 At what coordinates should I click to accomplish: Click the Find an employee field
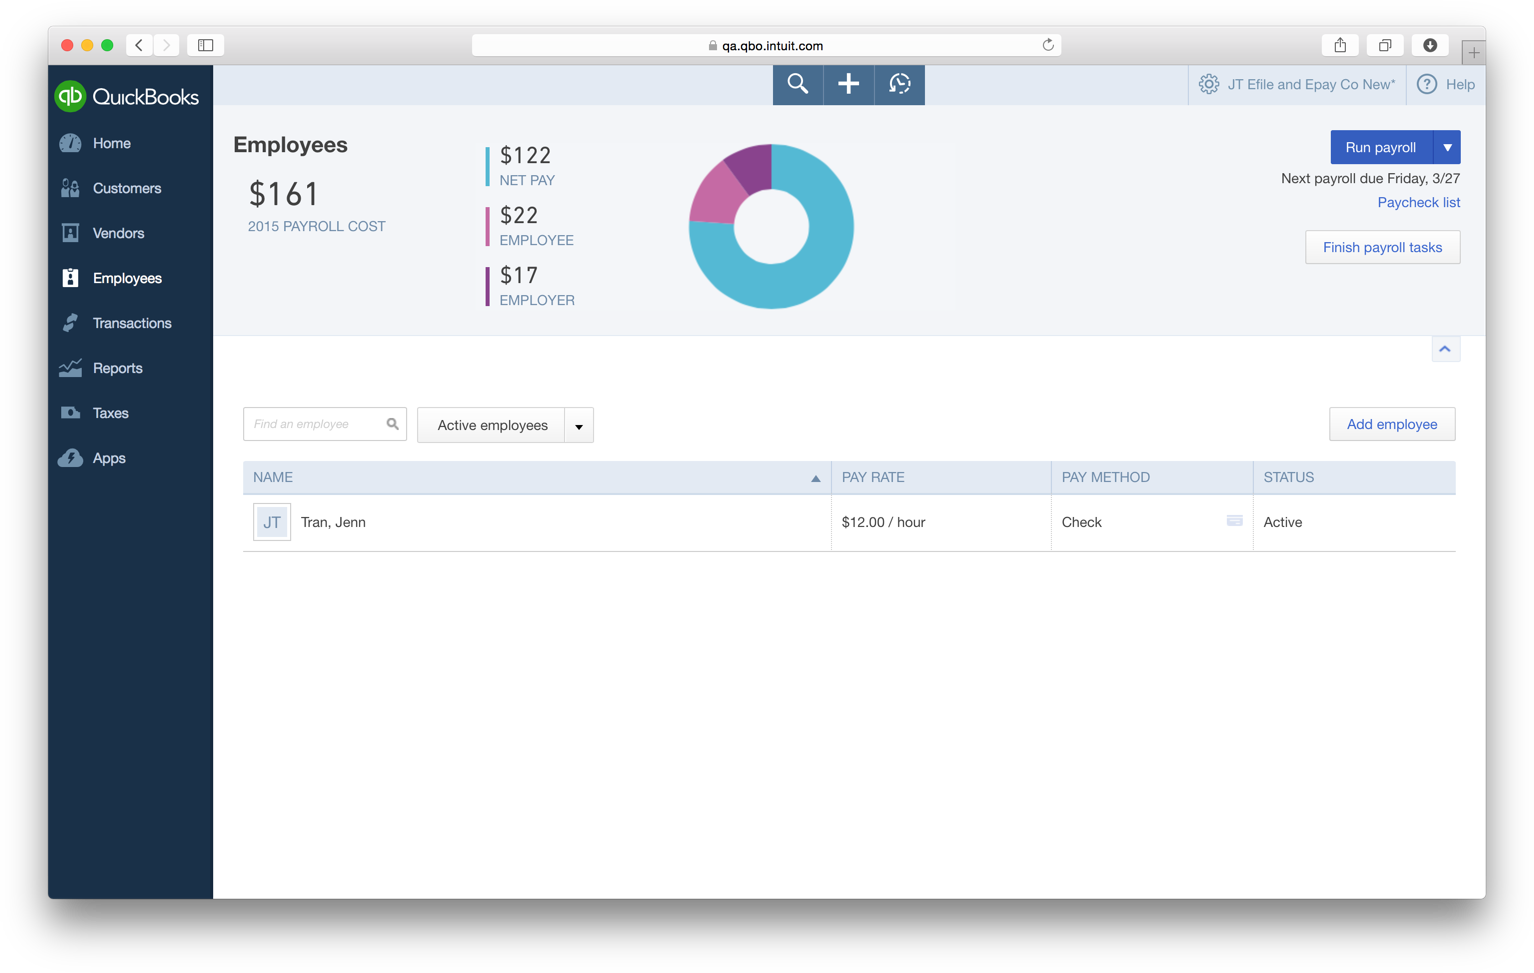[x=325, y=424]
